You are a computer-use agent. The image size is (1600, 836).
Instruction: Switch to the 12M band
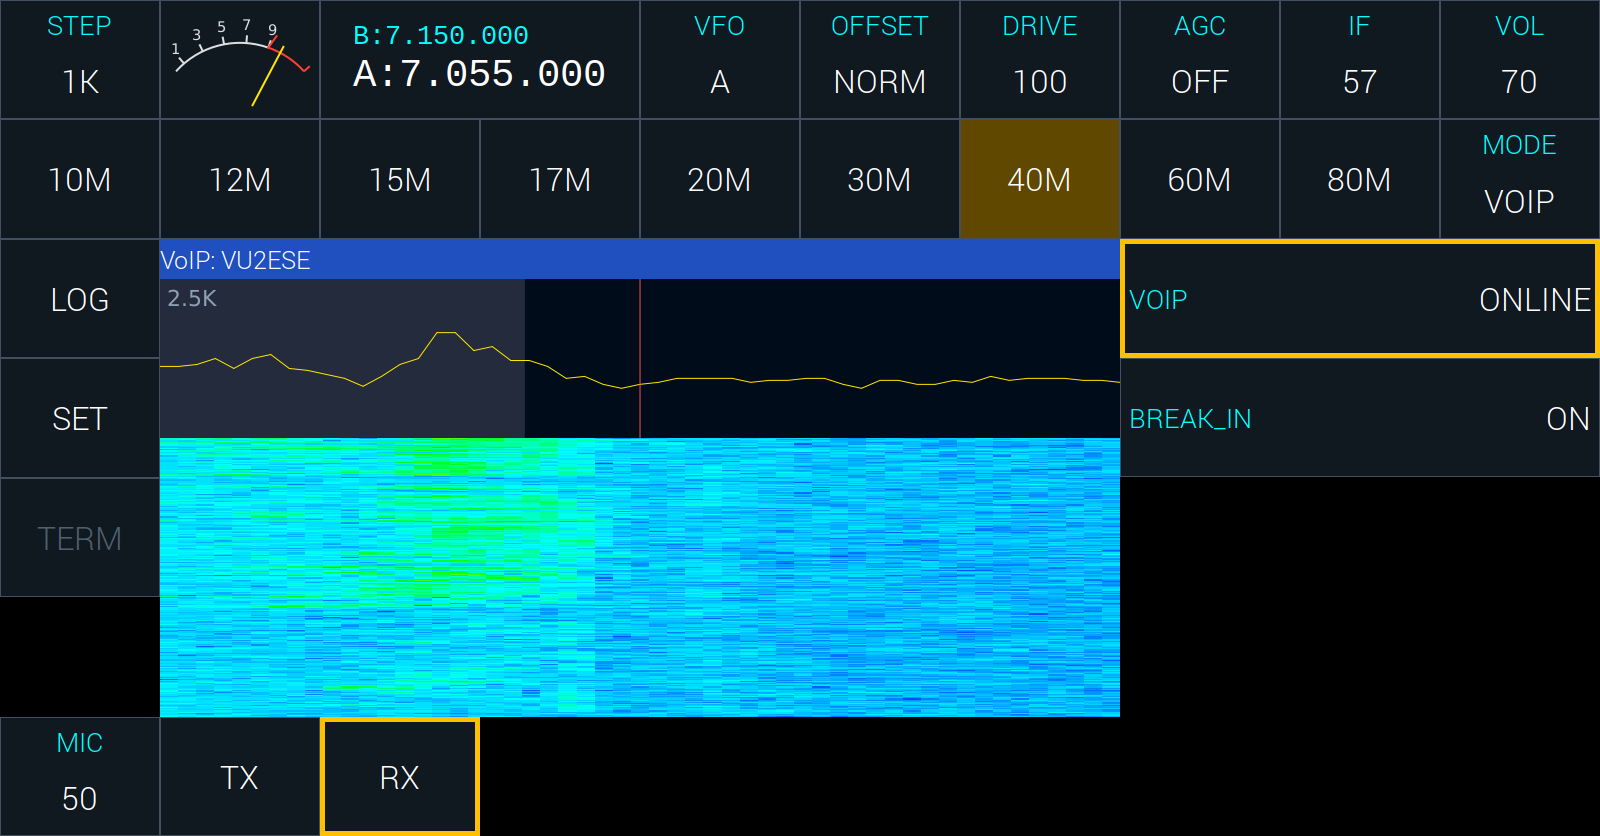[240, 179]
